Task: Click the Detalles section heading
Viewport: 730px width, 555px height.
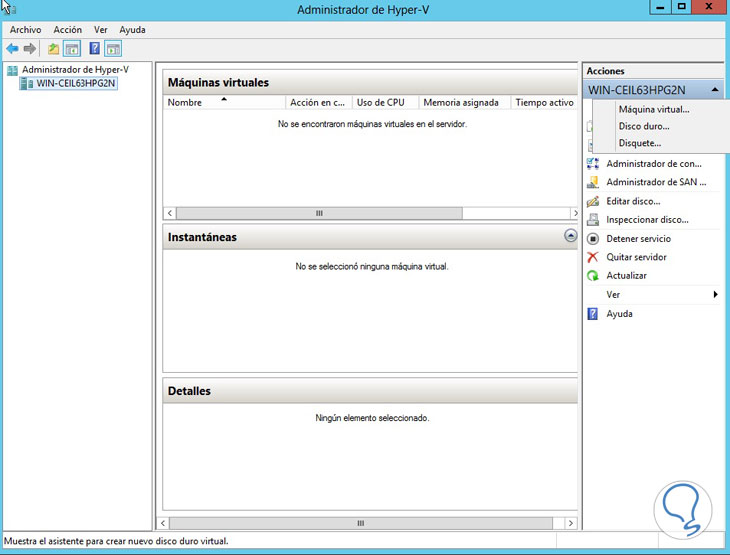Action: click(189, 391)
